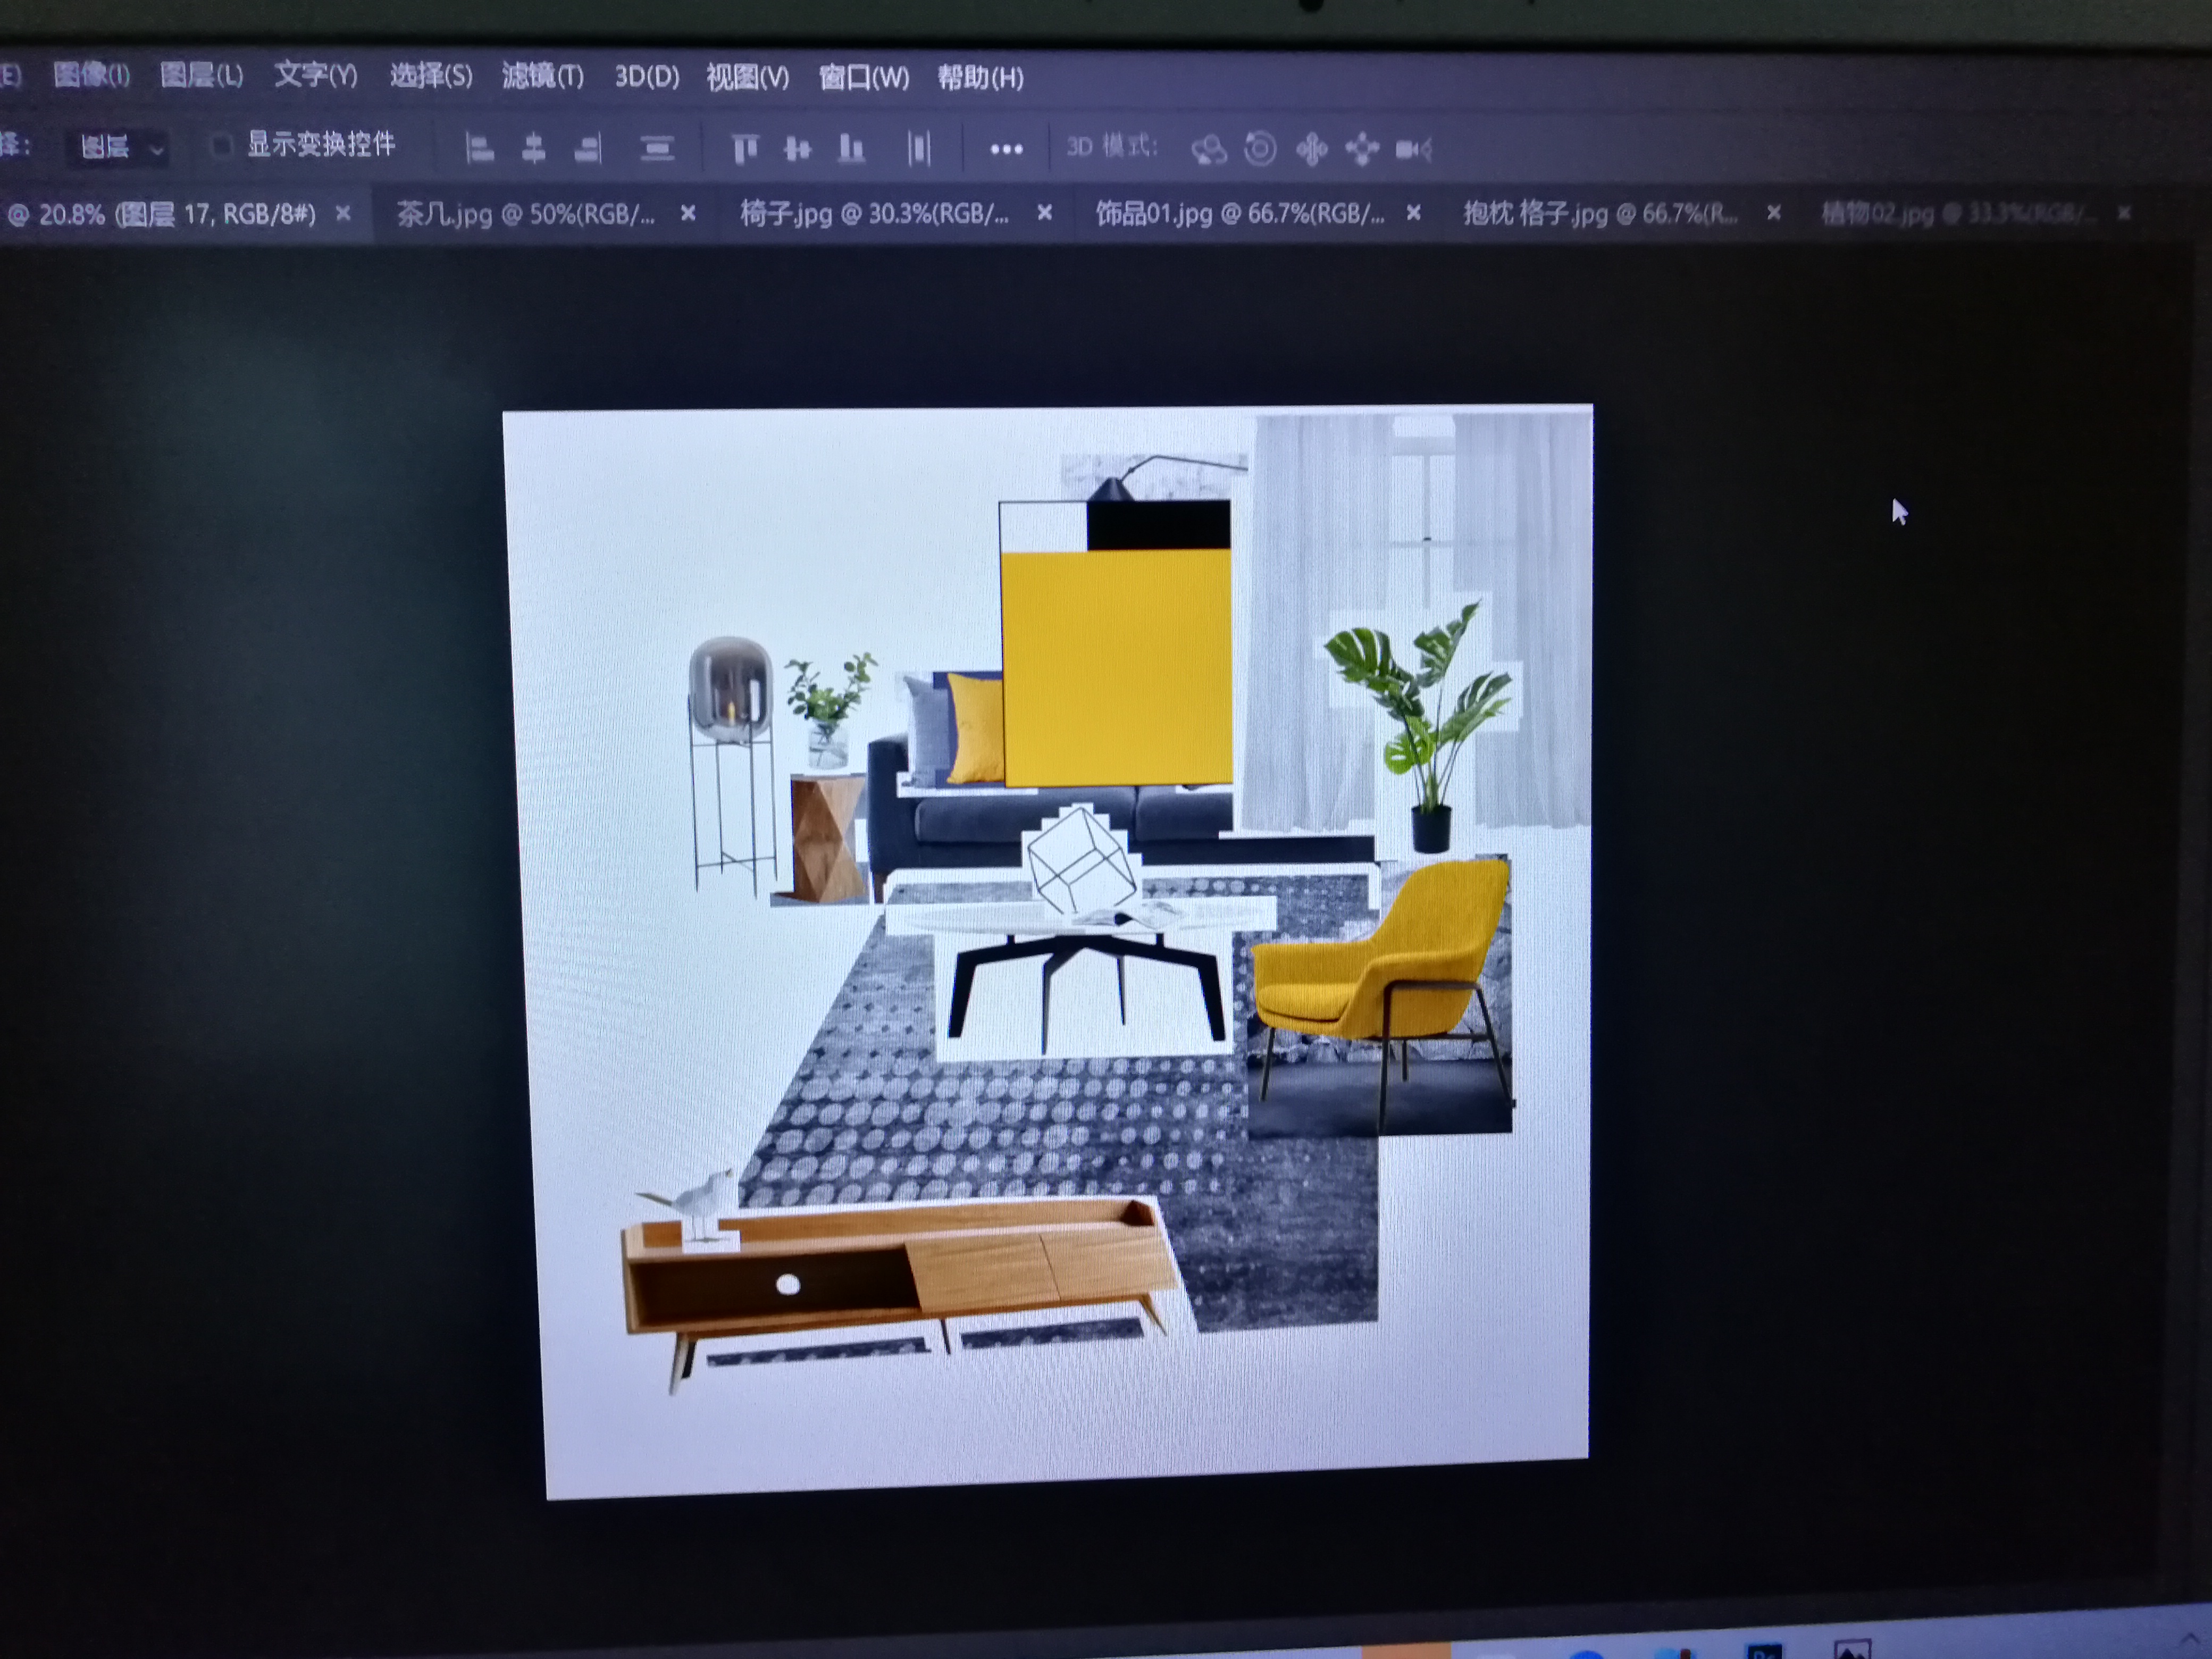Click the Align Right Edges icon

(x=588, y=149)
